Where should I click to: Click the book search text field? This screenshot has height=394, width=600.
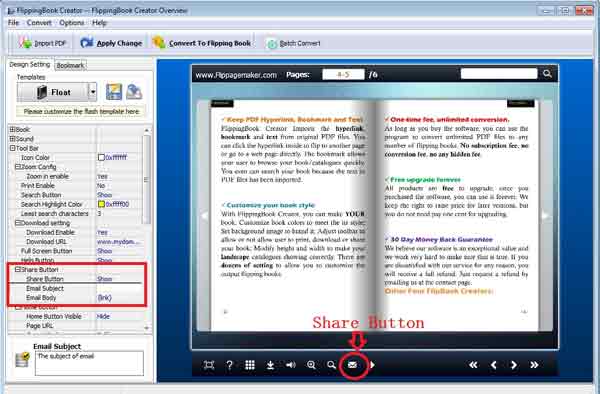pos(499,74)
